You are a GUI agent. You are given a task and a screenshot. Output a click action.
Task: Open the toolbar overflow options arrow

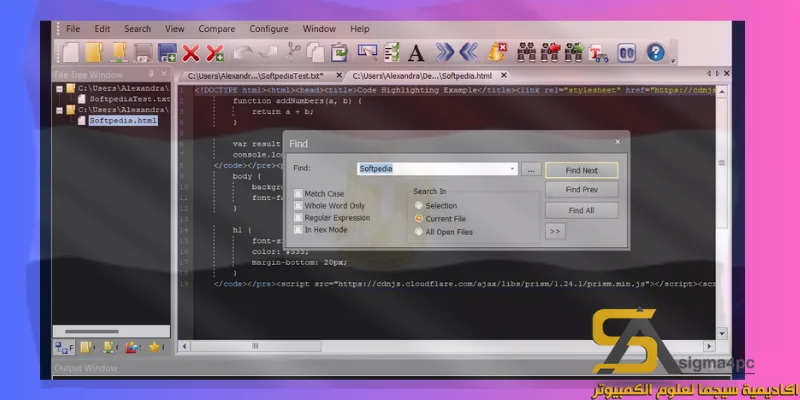coord(673,61)
